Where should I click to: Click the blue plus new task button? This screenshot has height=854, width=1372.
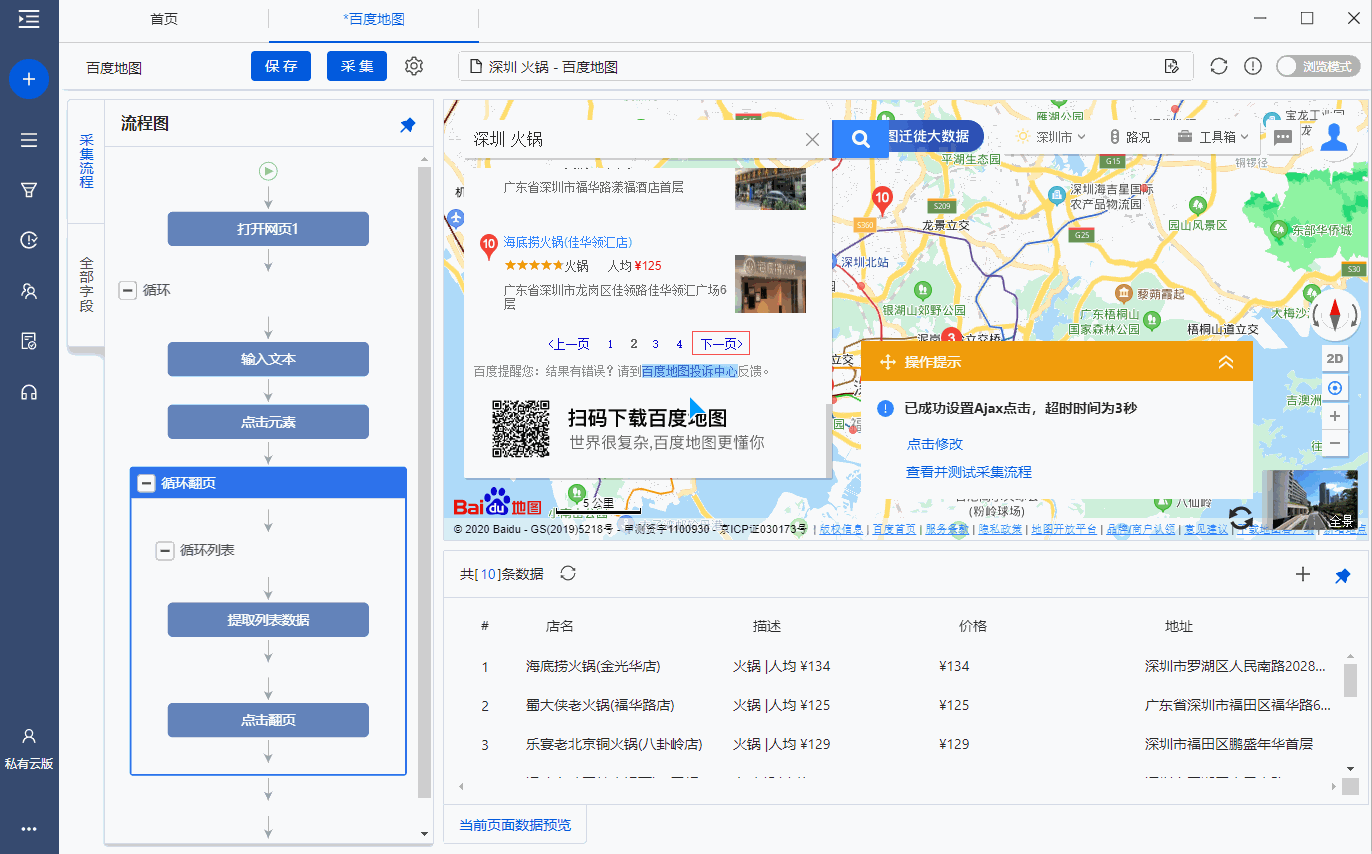29,79
